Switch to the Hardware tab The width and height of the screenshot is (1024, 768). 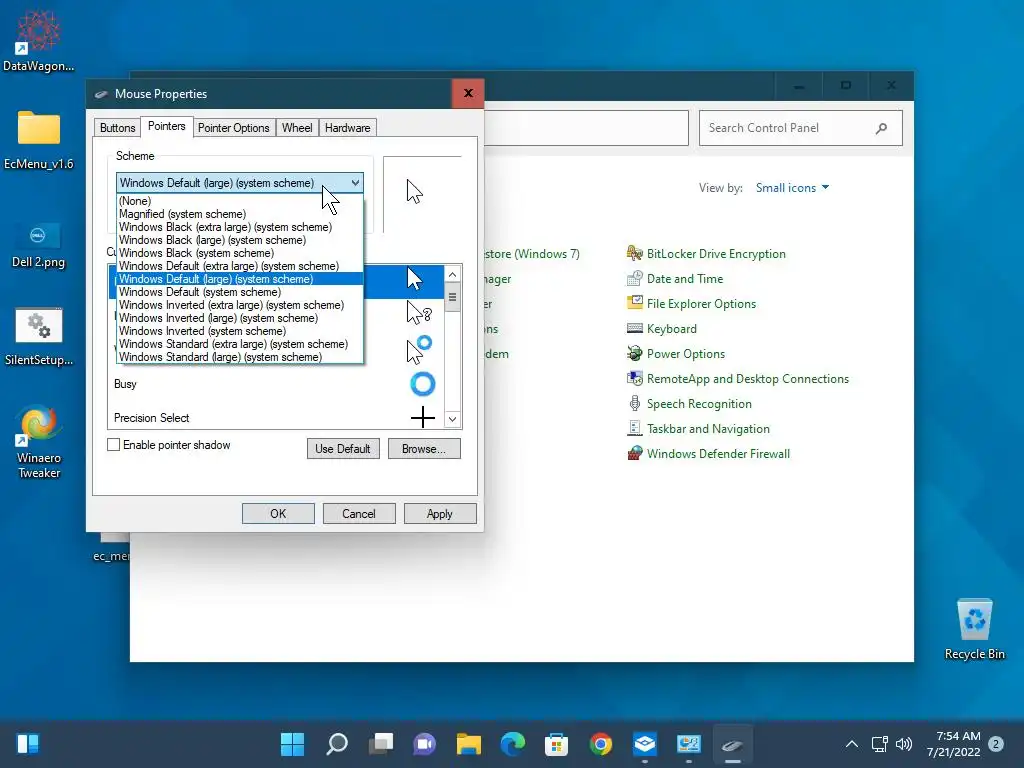click(347, 128)
